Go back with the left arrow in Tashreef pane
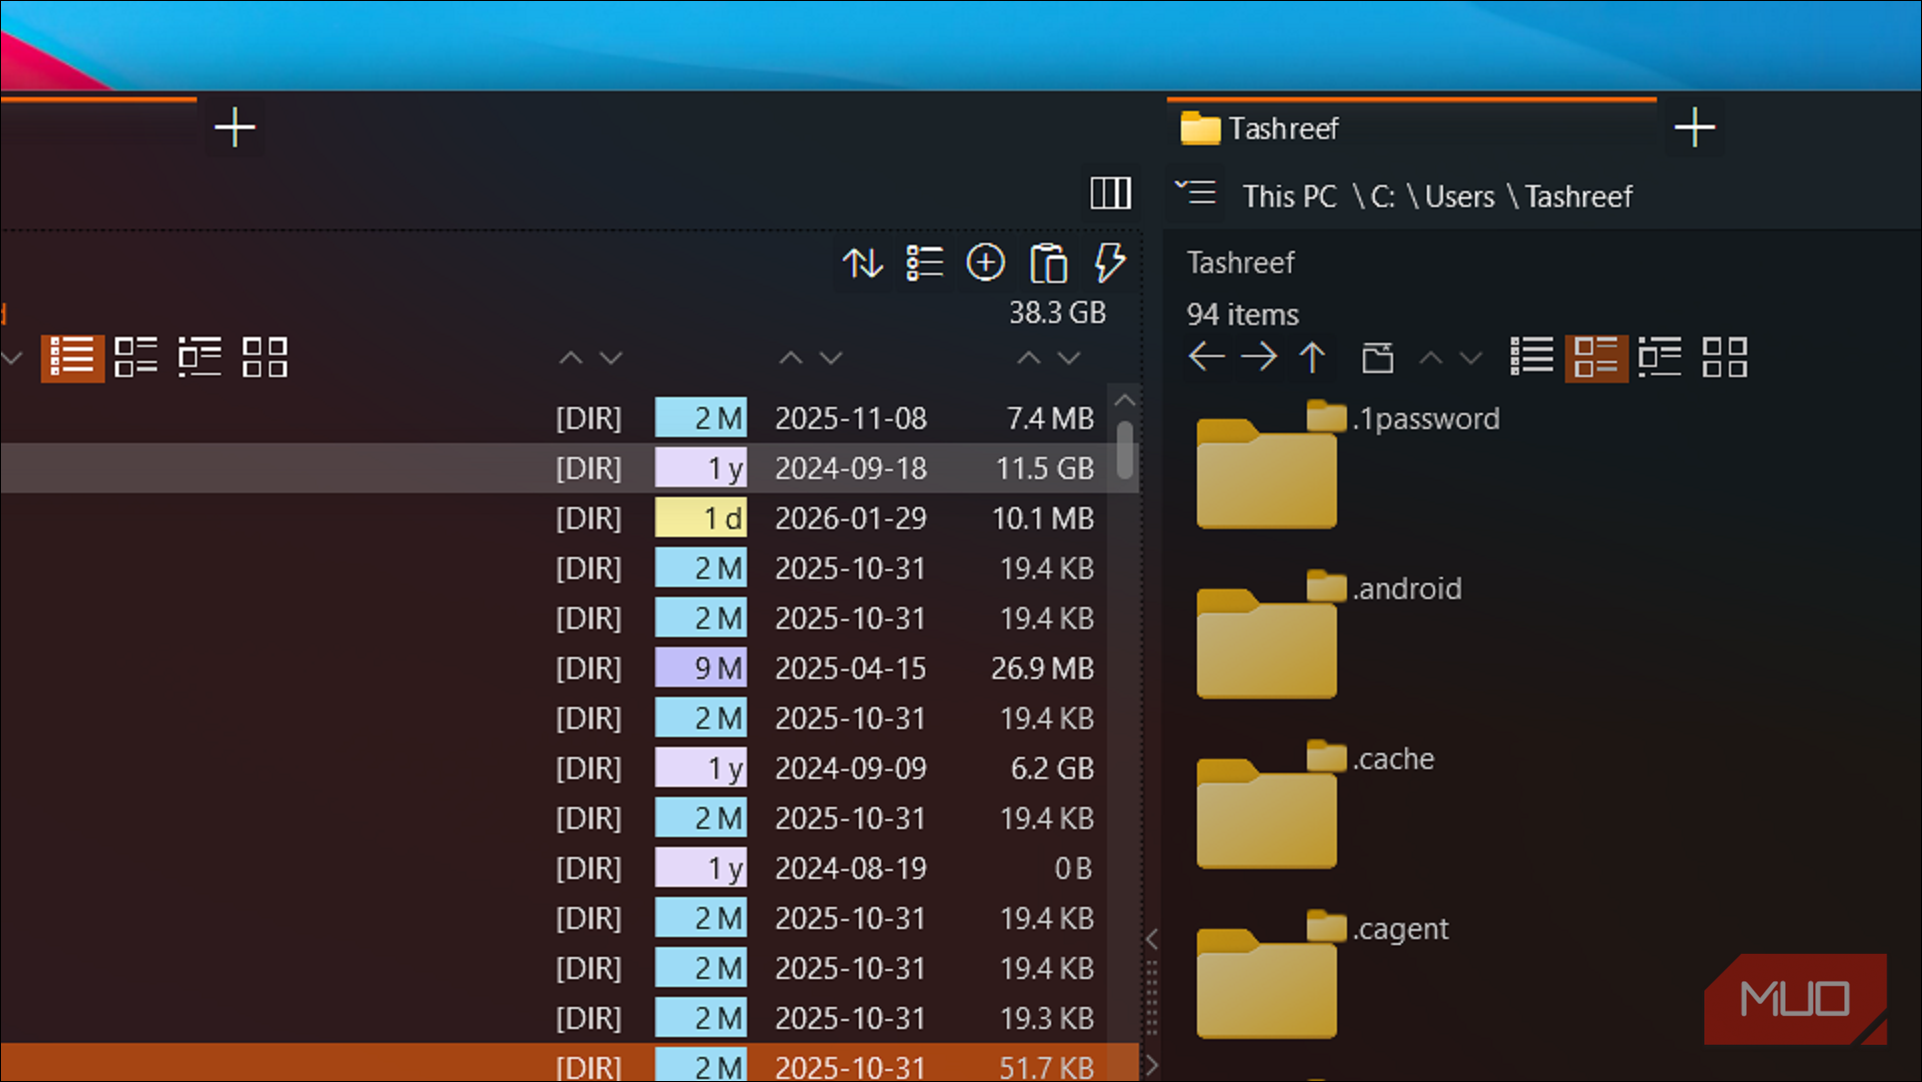The image size is (1922, 1082). (x=1207, y=356)
